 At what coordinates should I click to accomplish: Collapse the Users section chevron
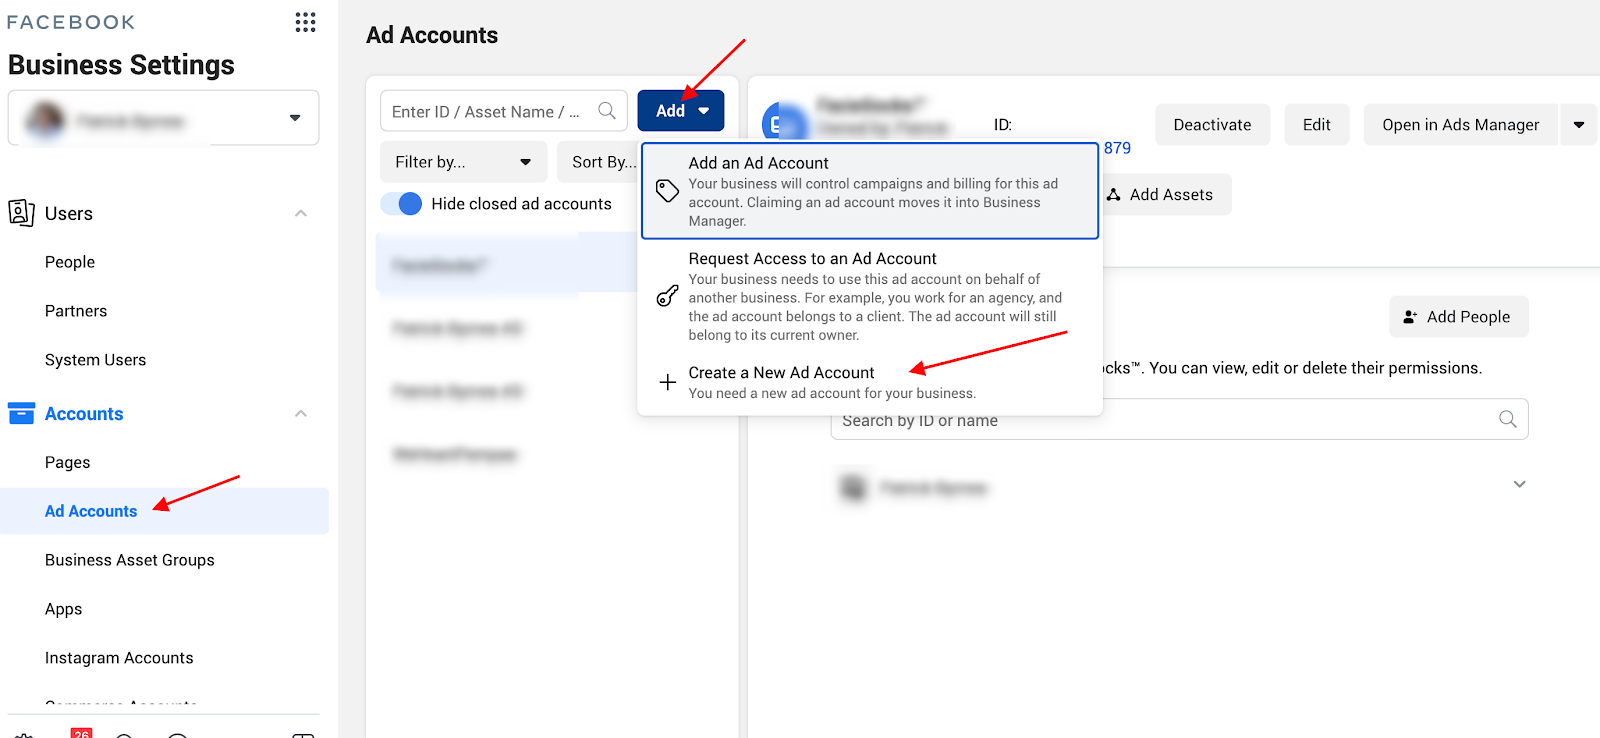[301, 213]
